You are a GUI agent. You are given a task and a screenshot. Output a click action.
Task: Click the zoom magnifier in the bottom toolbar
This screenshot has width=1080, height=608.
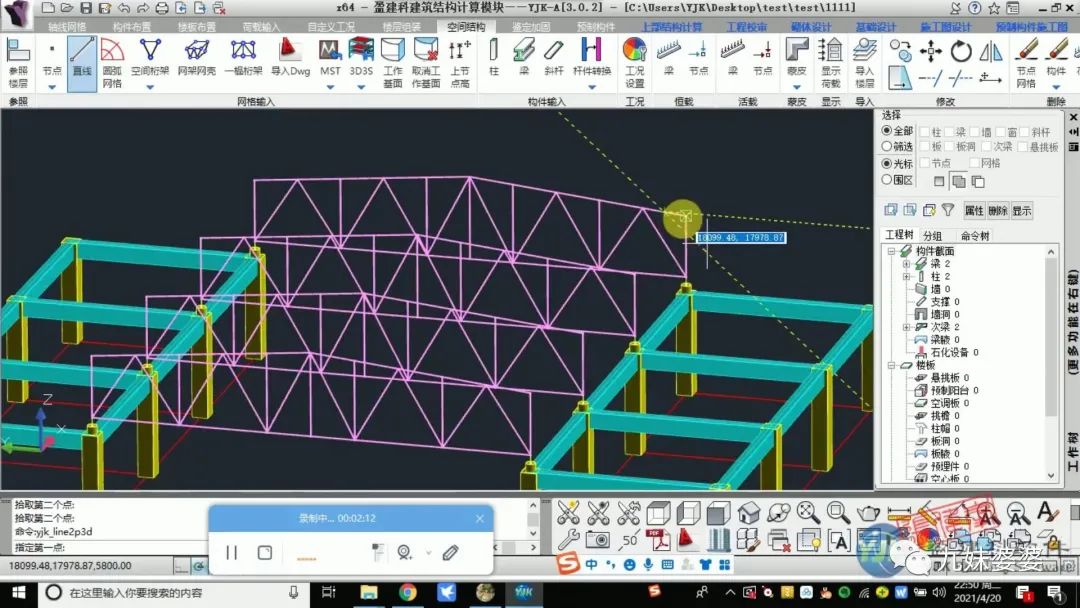tap(838, 512)
